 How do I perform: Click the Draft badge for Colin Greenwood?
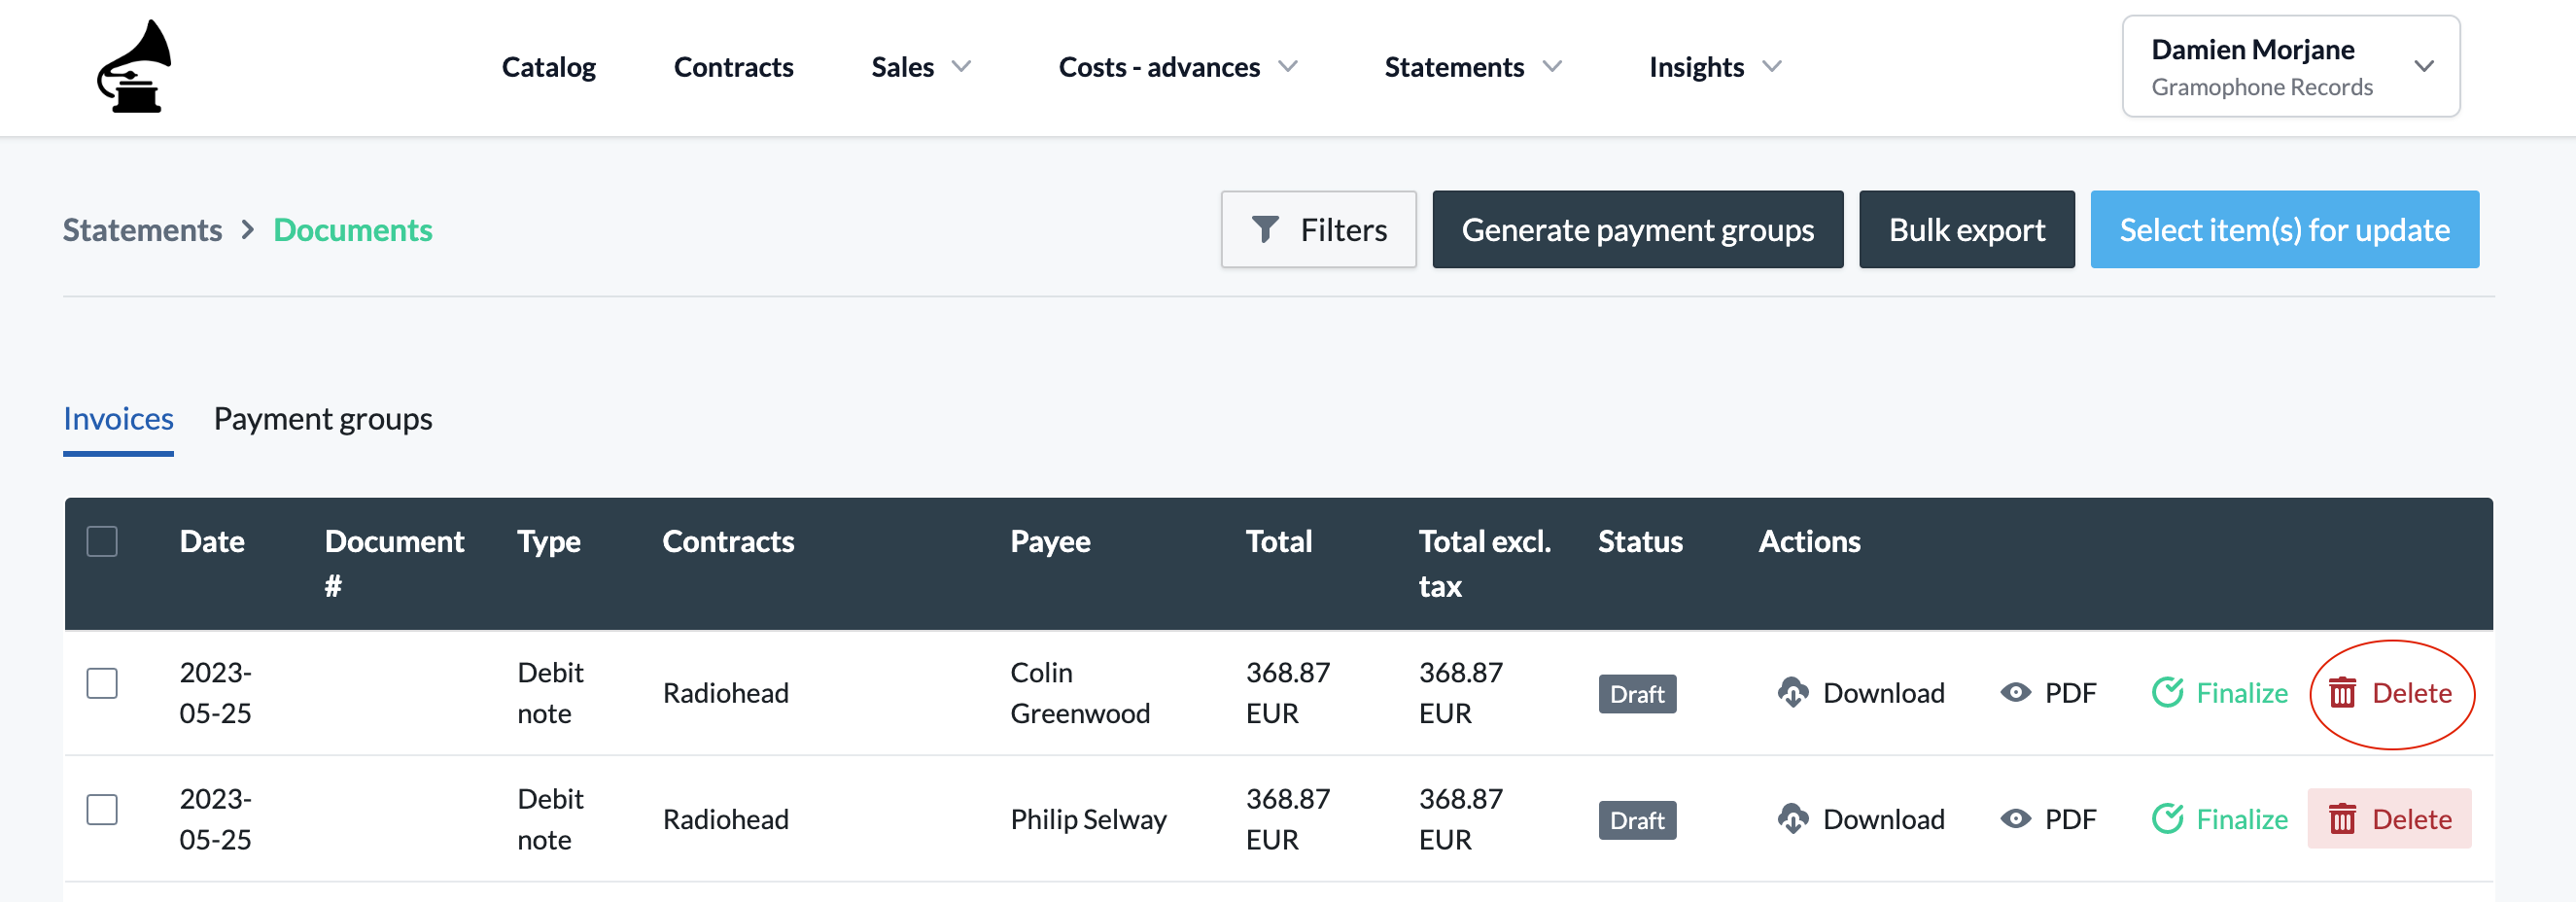(1637, 694)
